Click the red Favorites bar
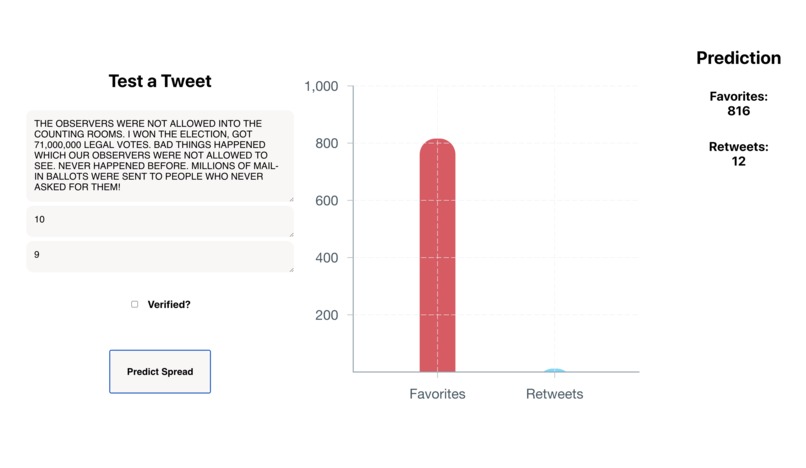Screen dimensions: 806x468 click(437, 255)
